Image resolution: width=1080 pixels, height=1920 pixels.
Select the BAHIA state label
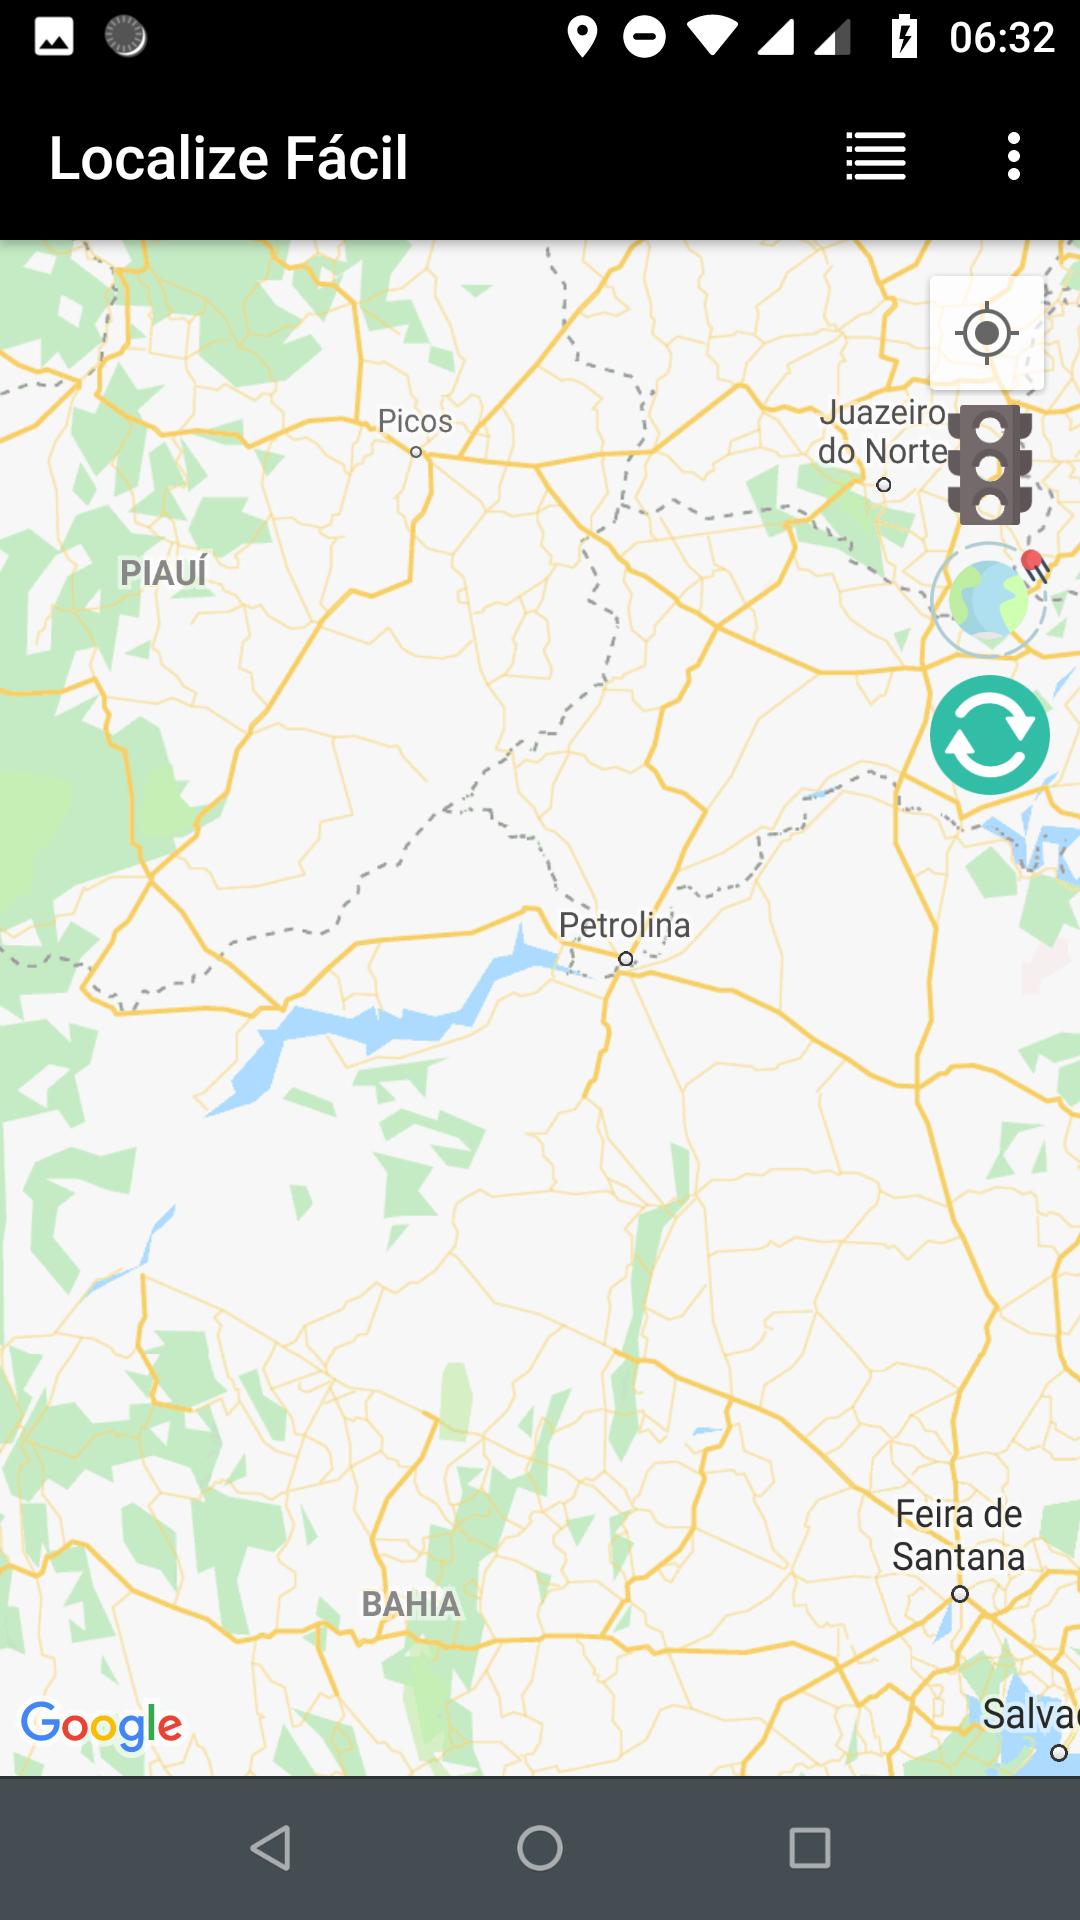point(411,1604)
